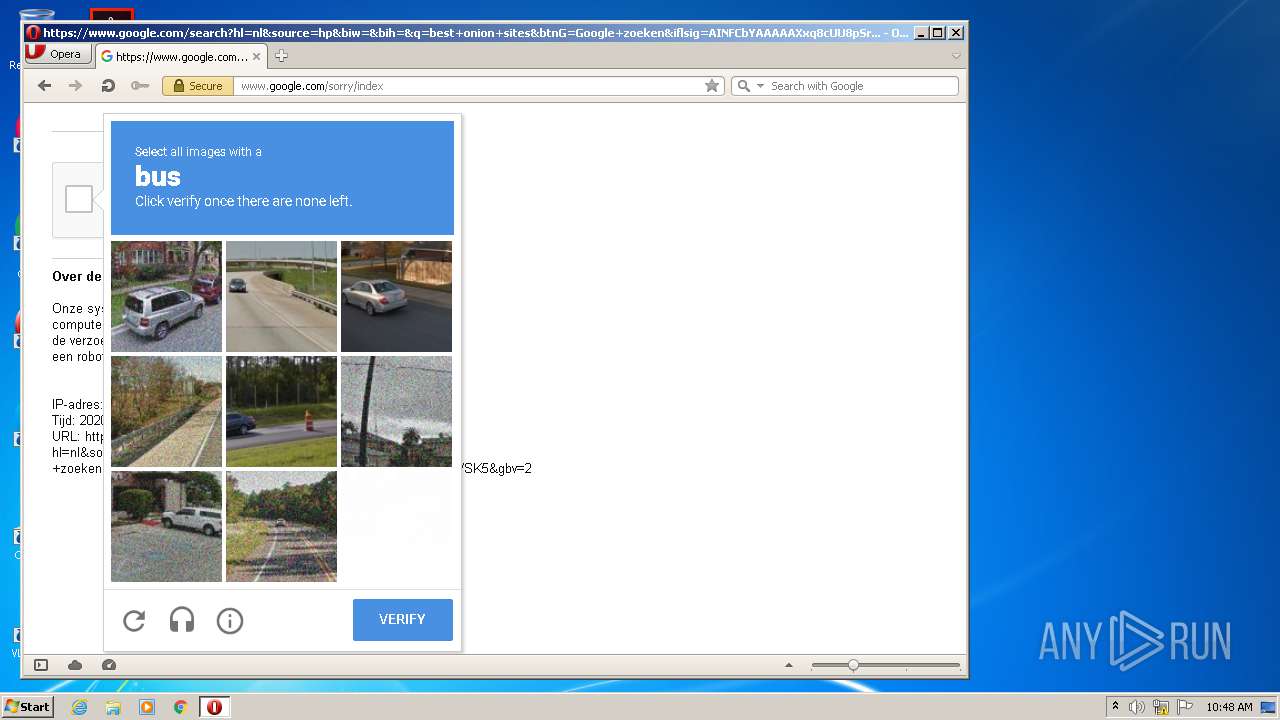Open a new tab with the plus button
This screenshot has height=720, width=1280.
click(281, 56)
